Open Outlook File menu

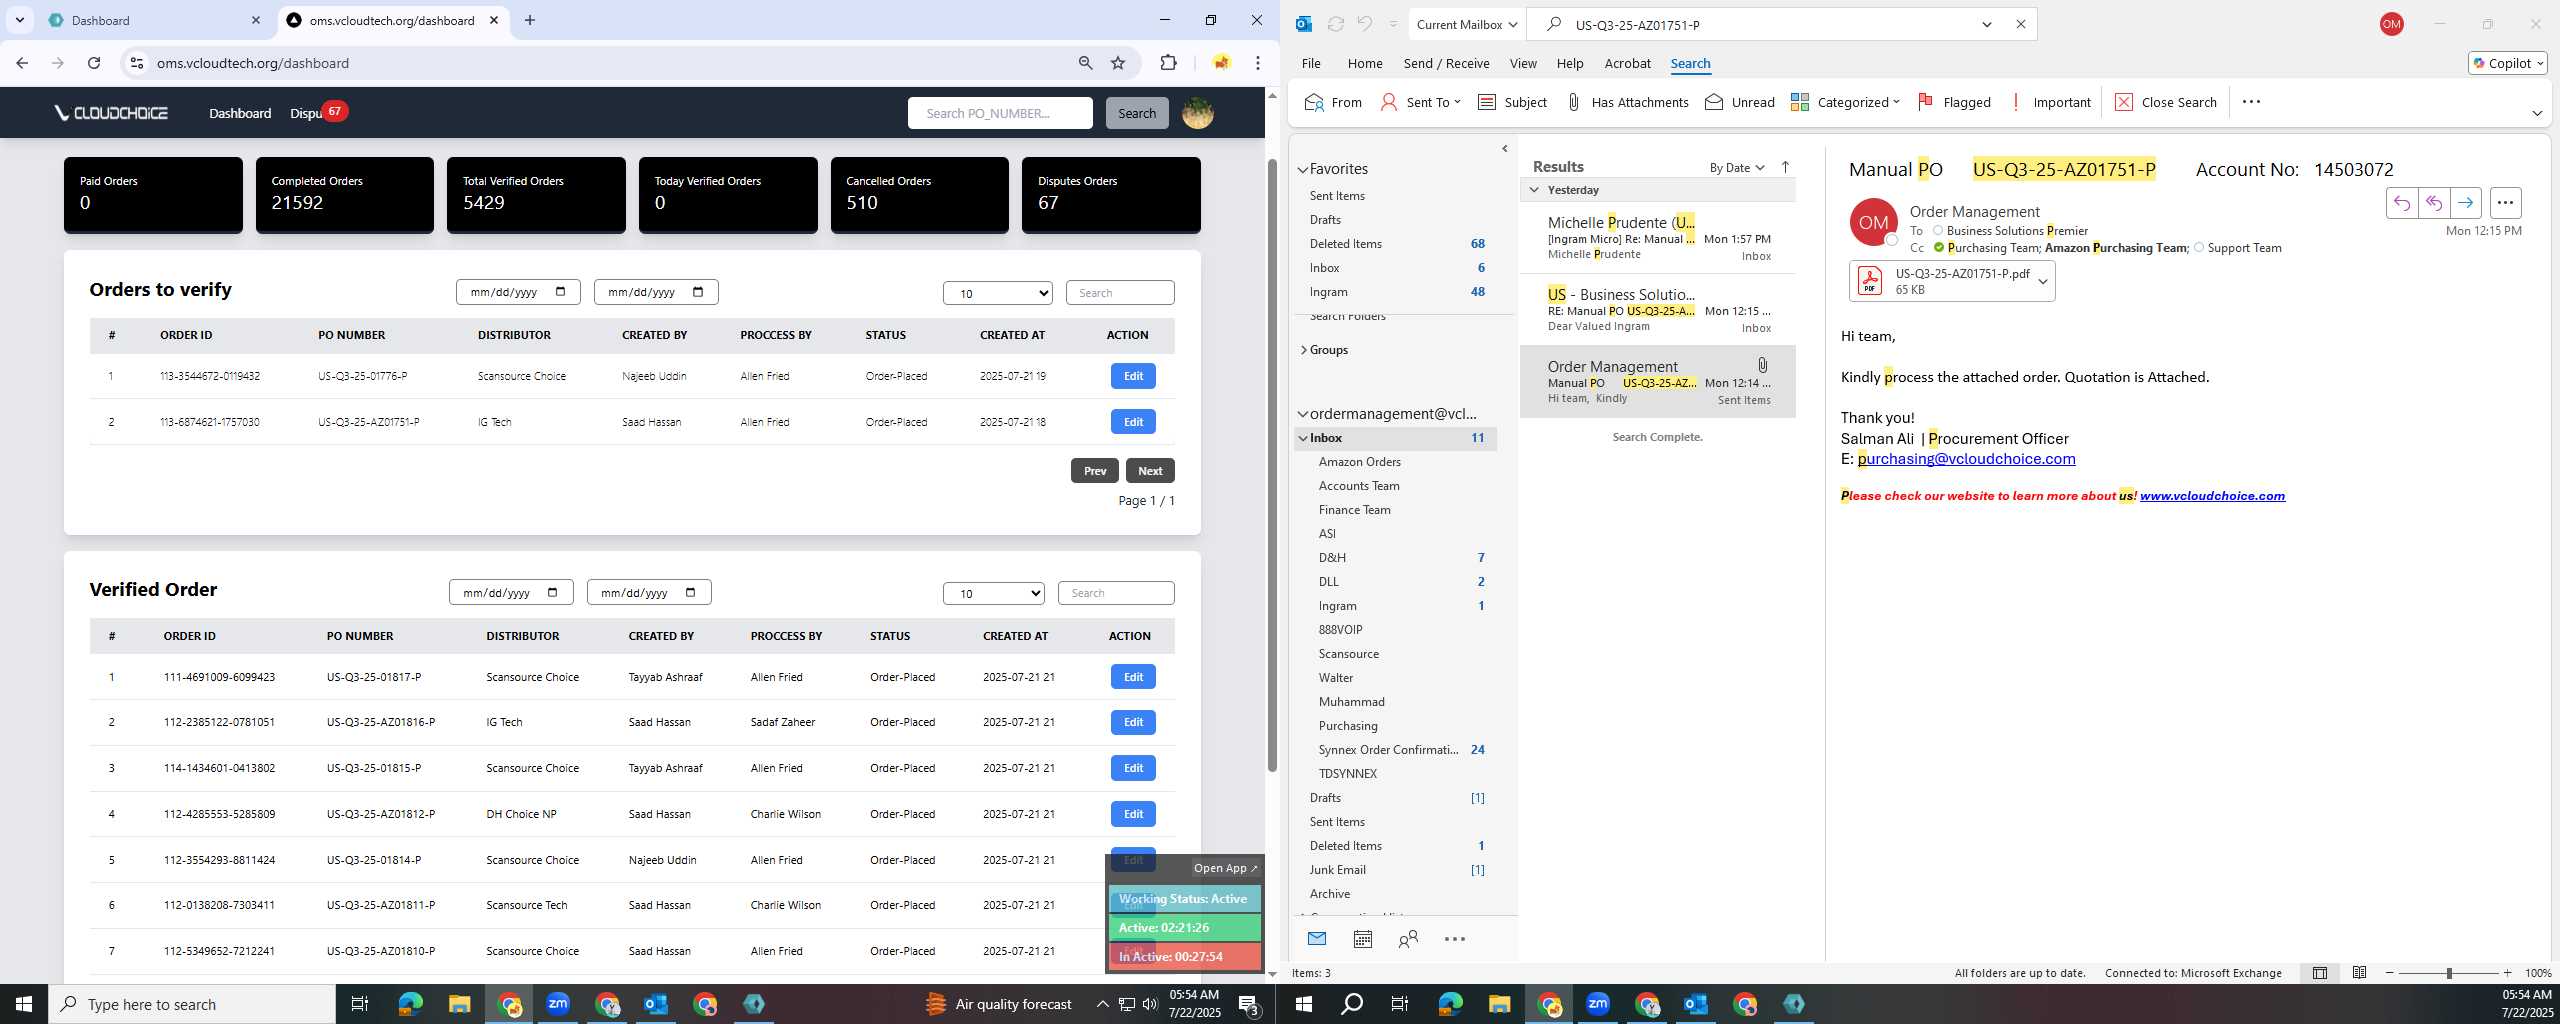click(x=1311, y=63)
